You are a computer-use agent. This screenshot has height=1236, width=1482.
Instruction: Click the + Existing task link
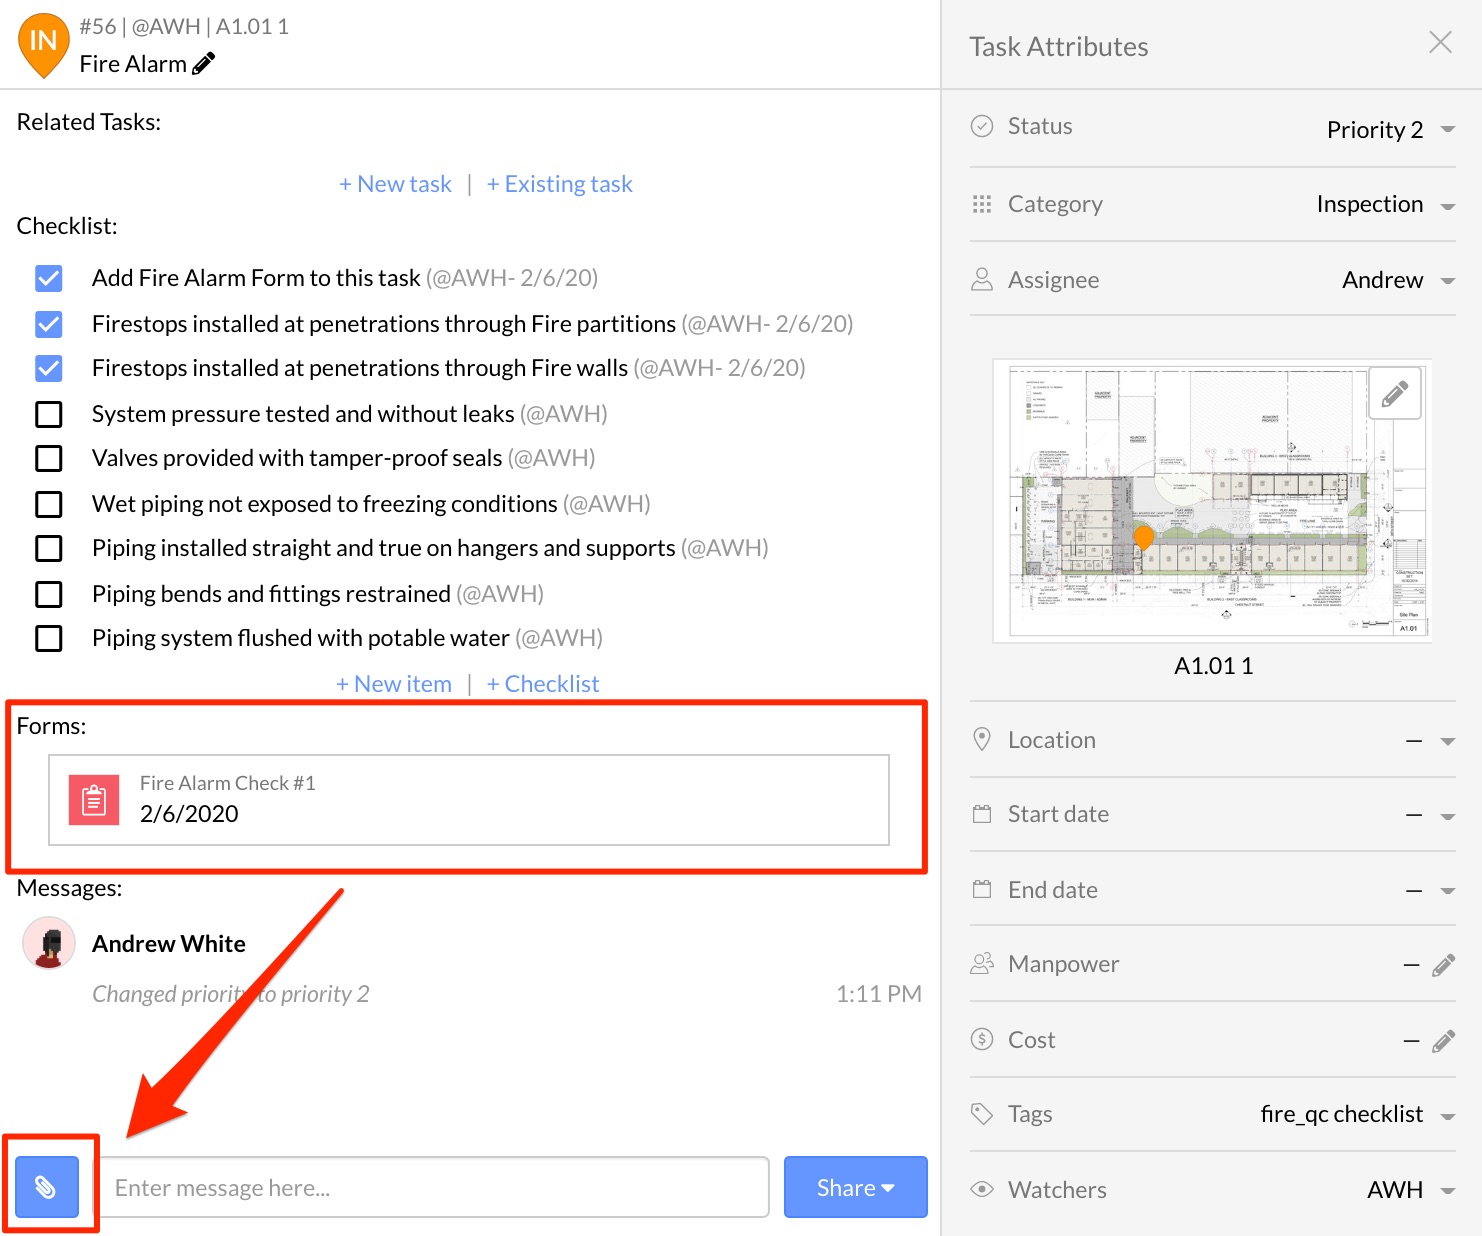560,184
